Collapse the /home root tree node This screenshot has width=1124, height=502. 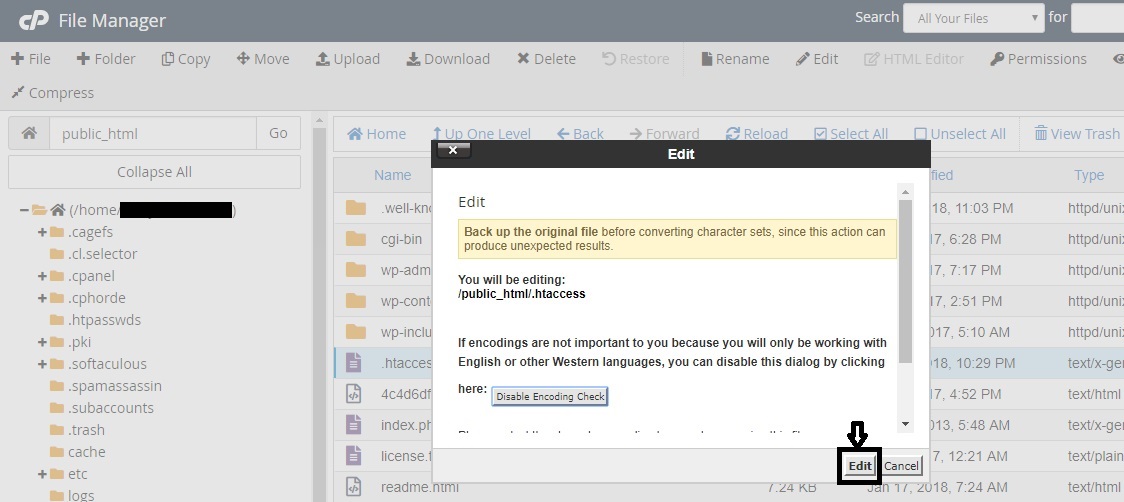[x=23, y=210]
